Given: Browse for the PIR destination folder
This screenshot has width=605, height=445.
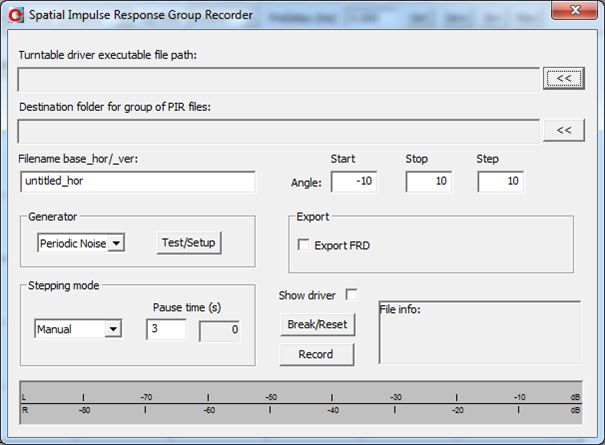Looking at the screenshot, I should click(563, 130).
